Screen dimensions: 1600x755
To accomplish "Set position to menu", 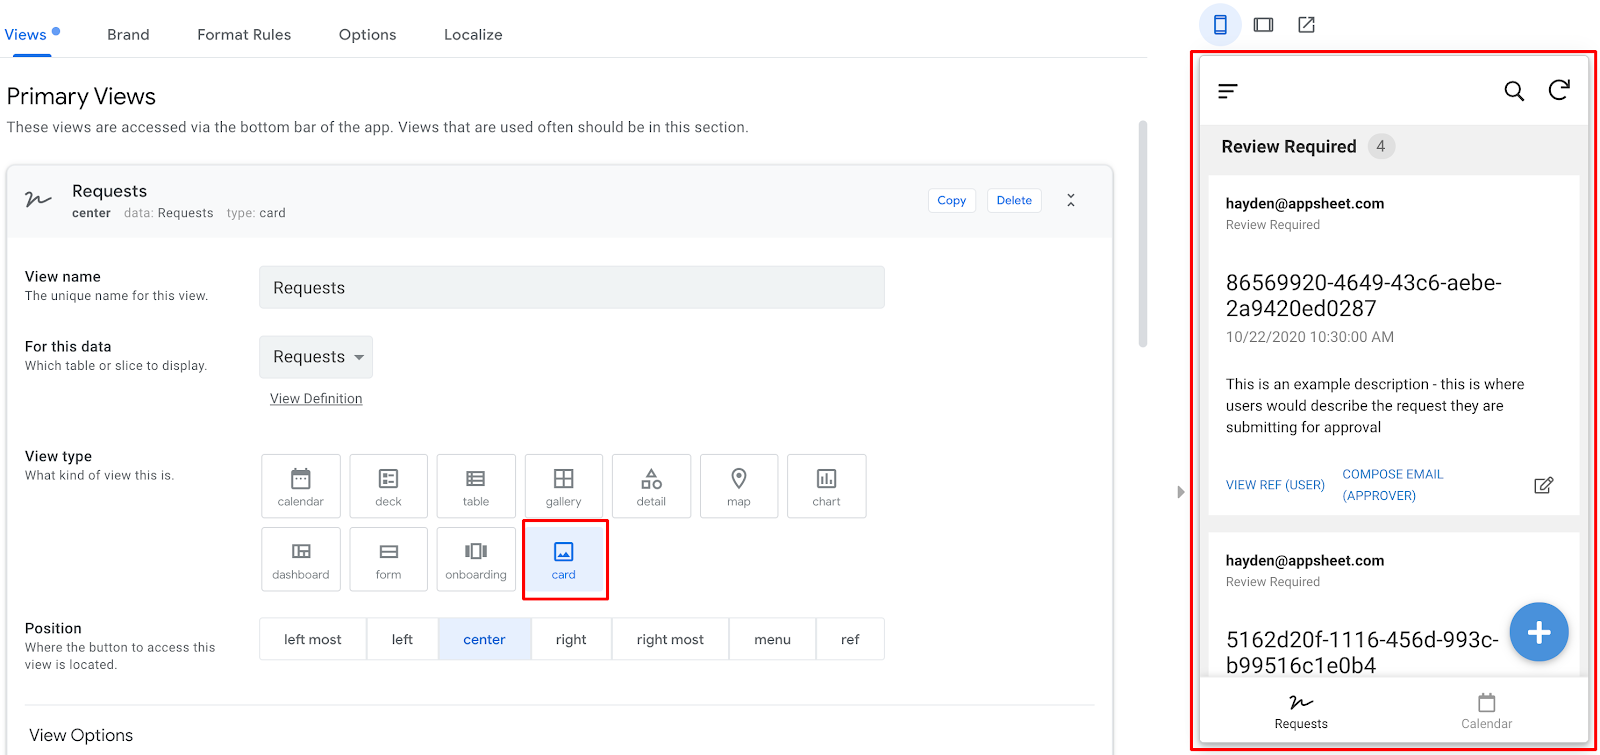I will point(772,639).
